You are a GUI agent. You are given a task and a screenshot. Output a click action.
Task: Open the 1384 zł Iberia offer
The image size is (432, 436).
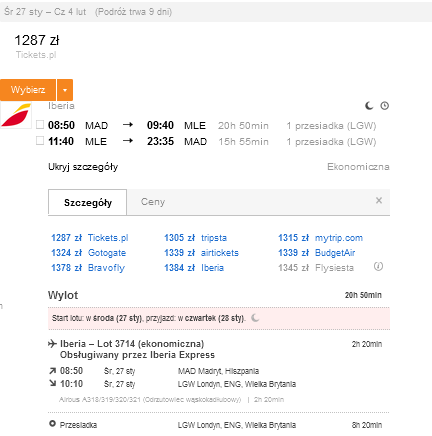(194, 268)
